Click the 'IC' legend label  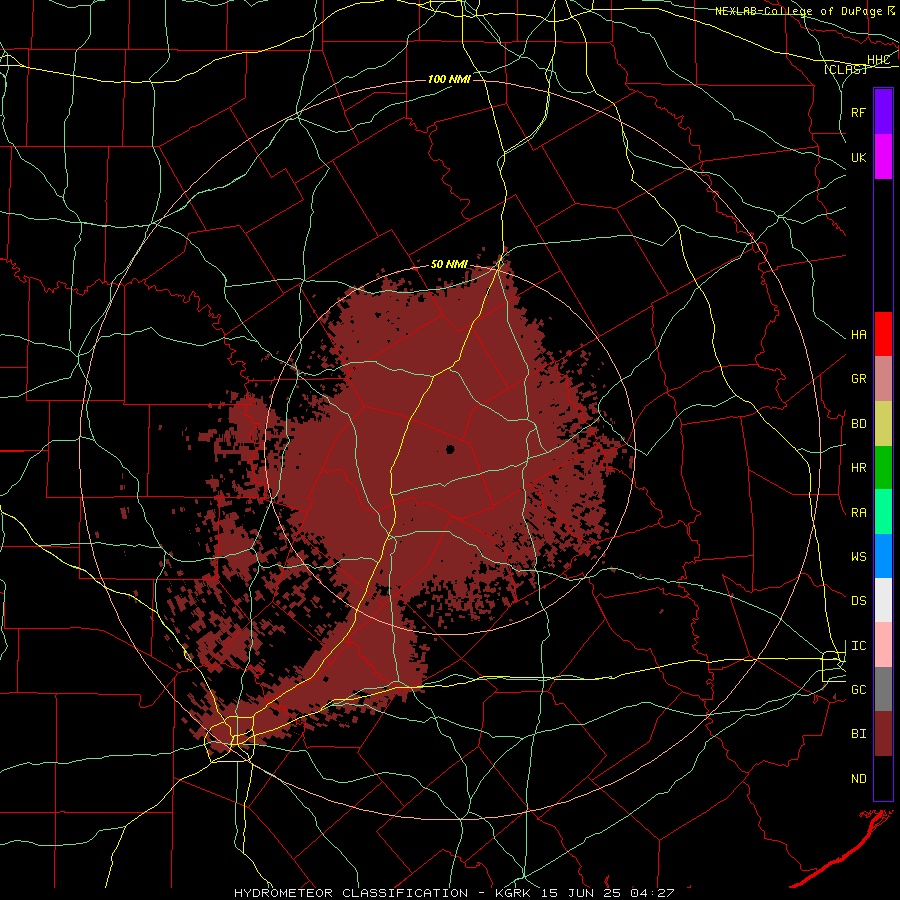858,645
